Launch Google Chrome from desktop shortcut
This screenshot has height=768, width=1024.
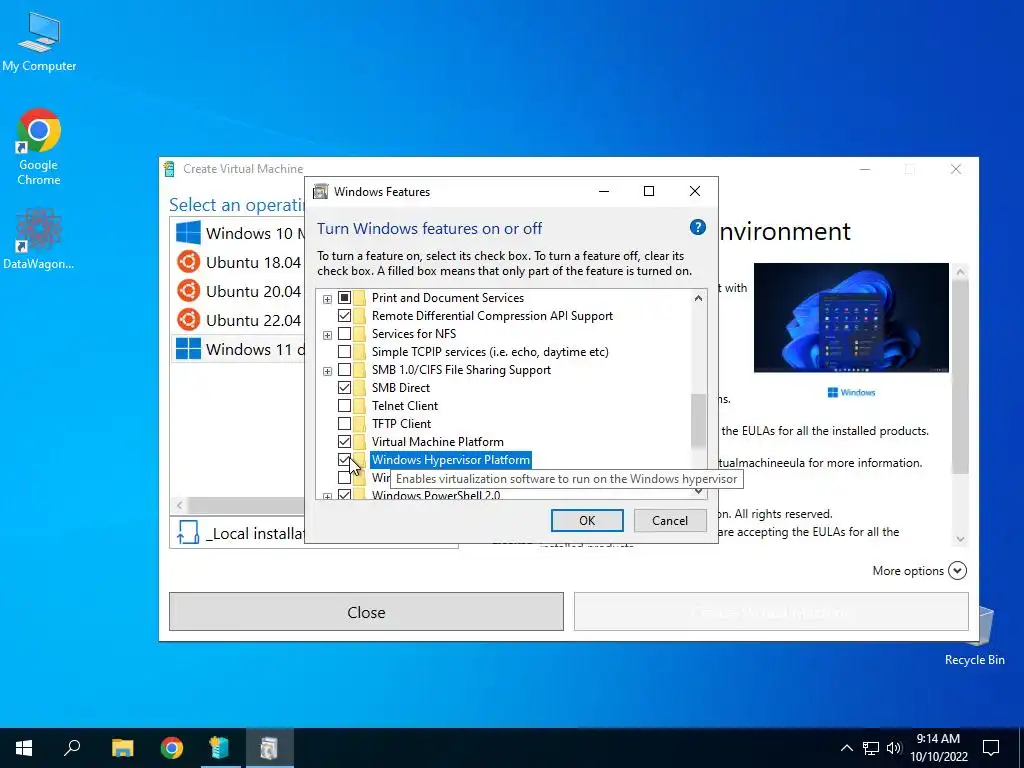click(39, 147)
